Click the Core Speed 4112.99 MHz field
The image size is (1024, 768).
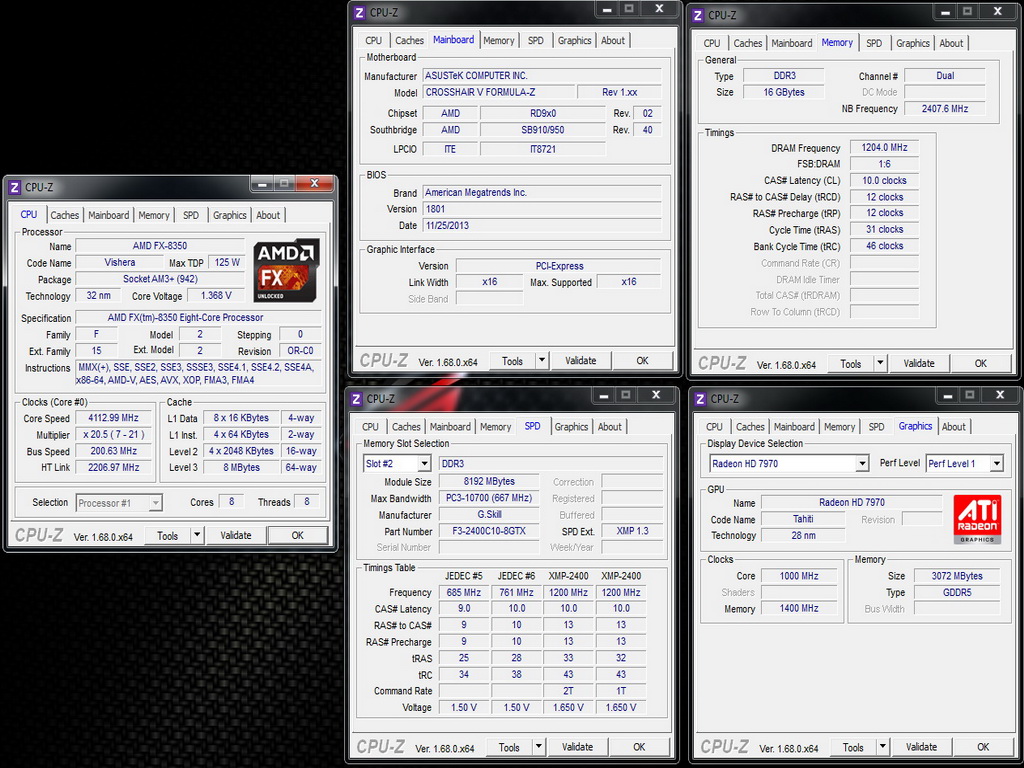tap(113, 418)
